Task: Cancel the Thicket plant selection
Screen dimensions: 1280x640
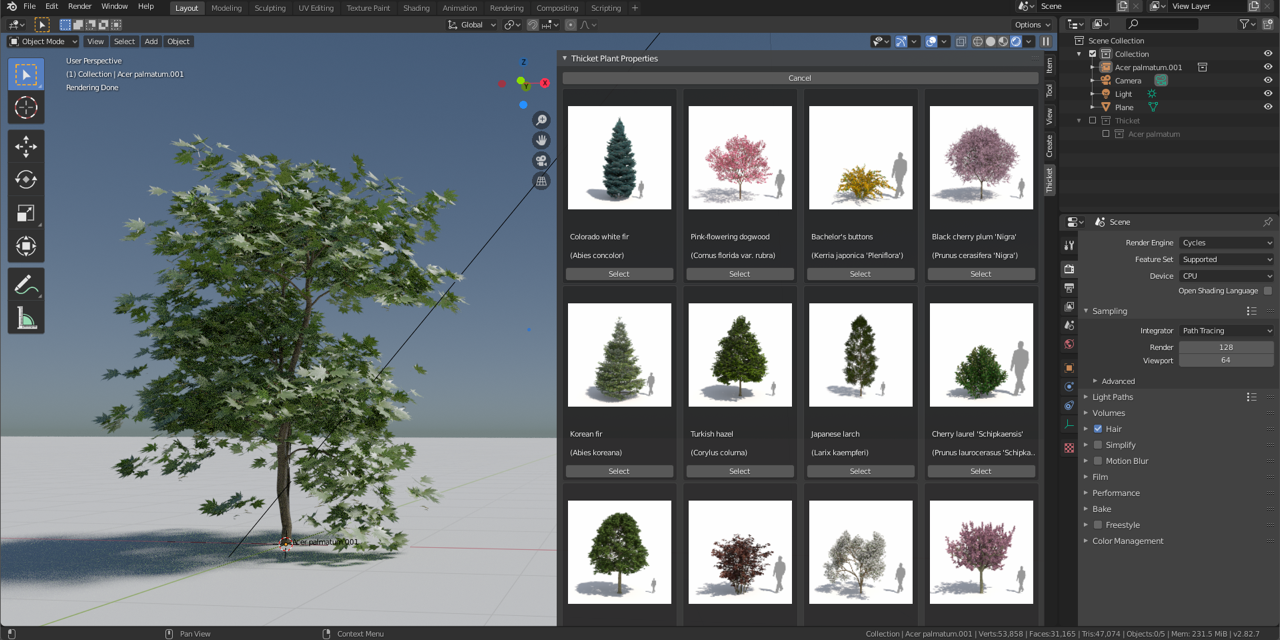Action: [800, 78]
